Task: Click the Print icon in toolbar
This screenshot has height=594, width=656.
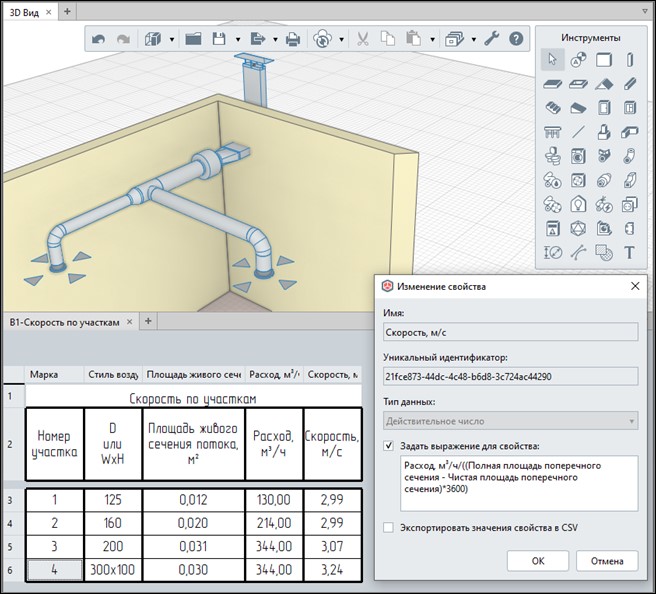Action: (x=293, y=40)
